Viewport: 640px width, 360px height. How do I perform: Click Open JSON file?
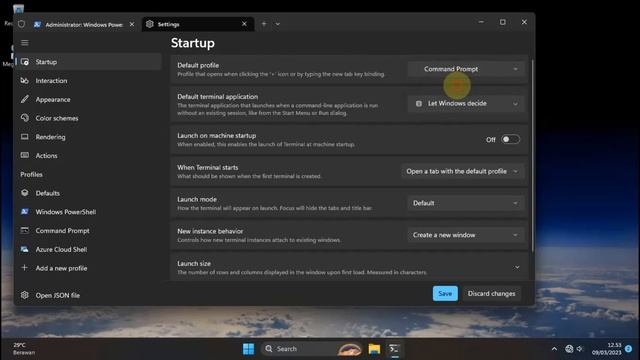(x=88, y=295)
